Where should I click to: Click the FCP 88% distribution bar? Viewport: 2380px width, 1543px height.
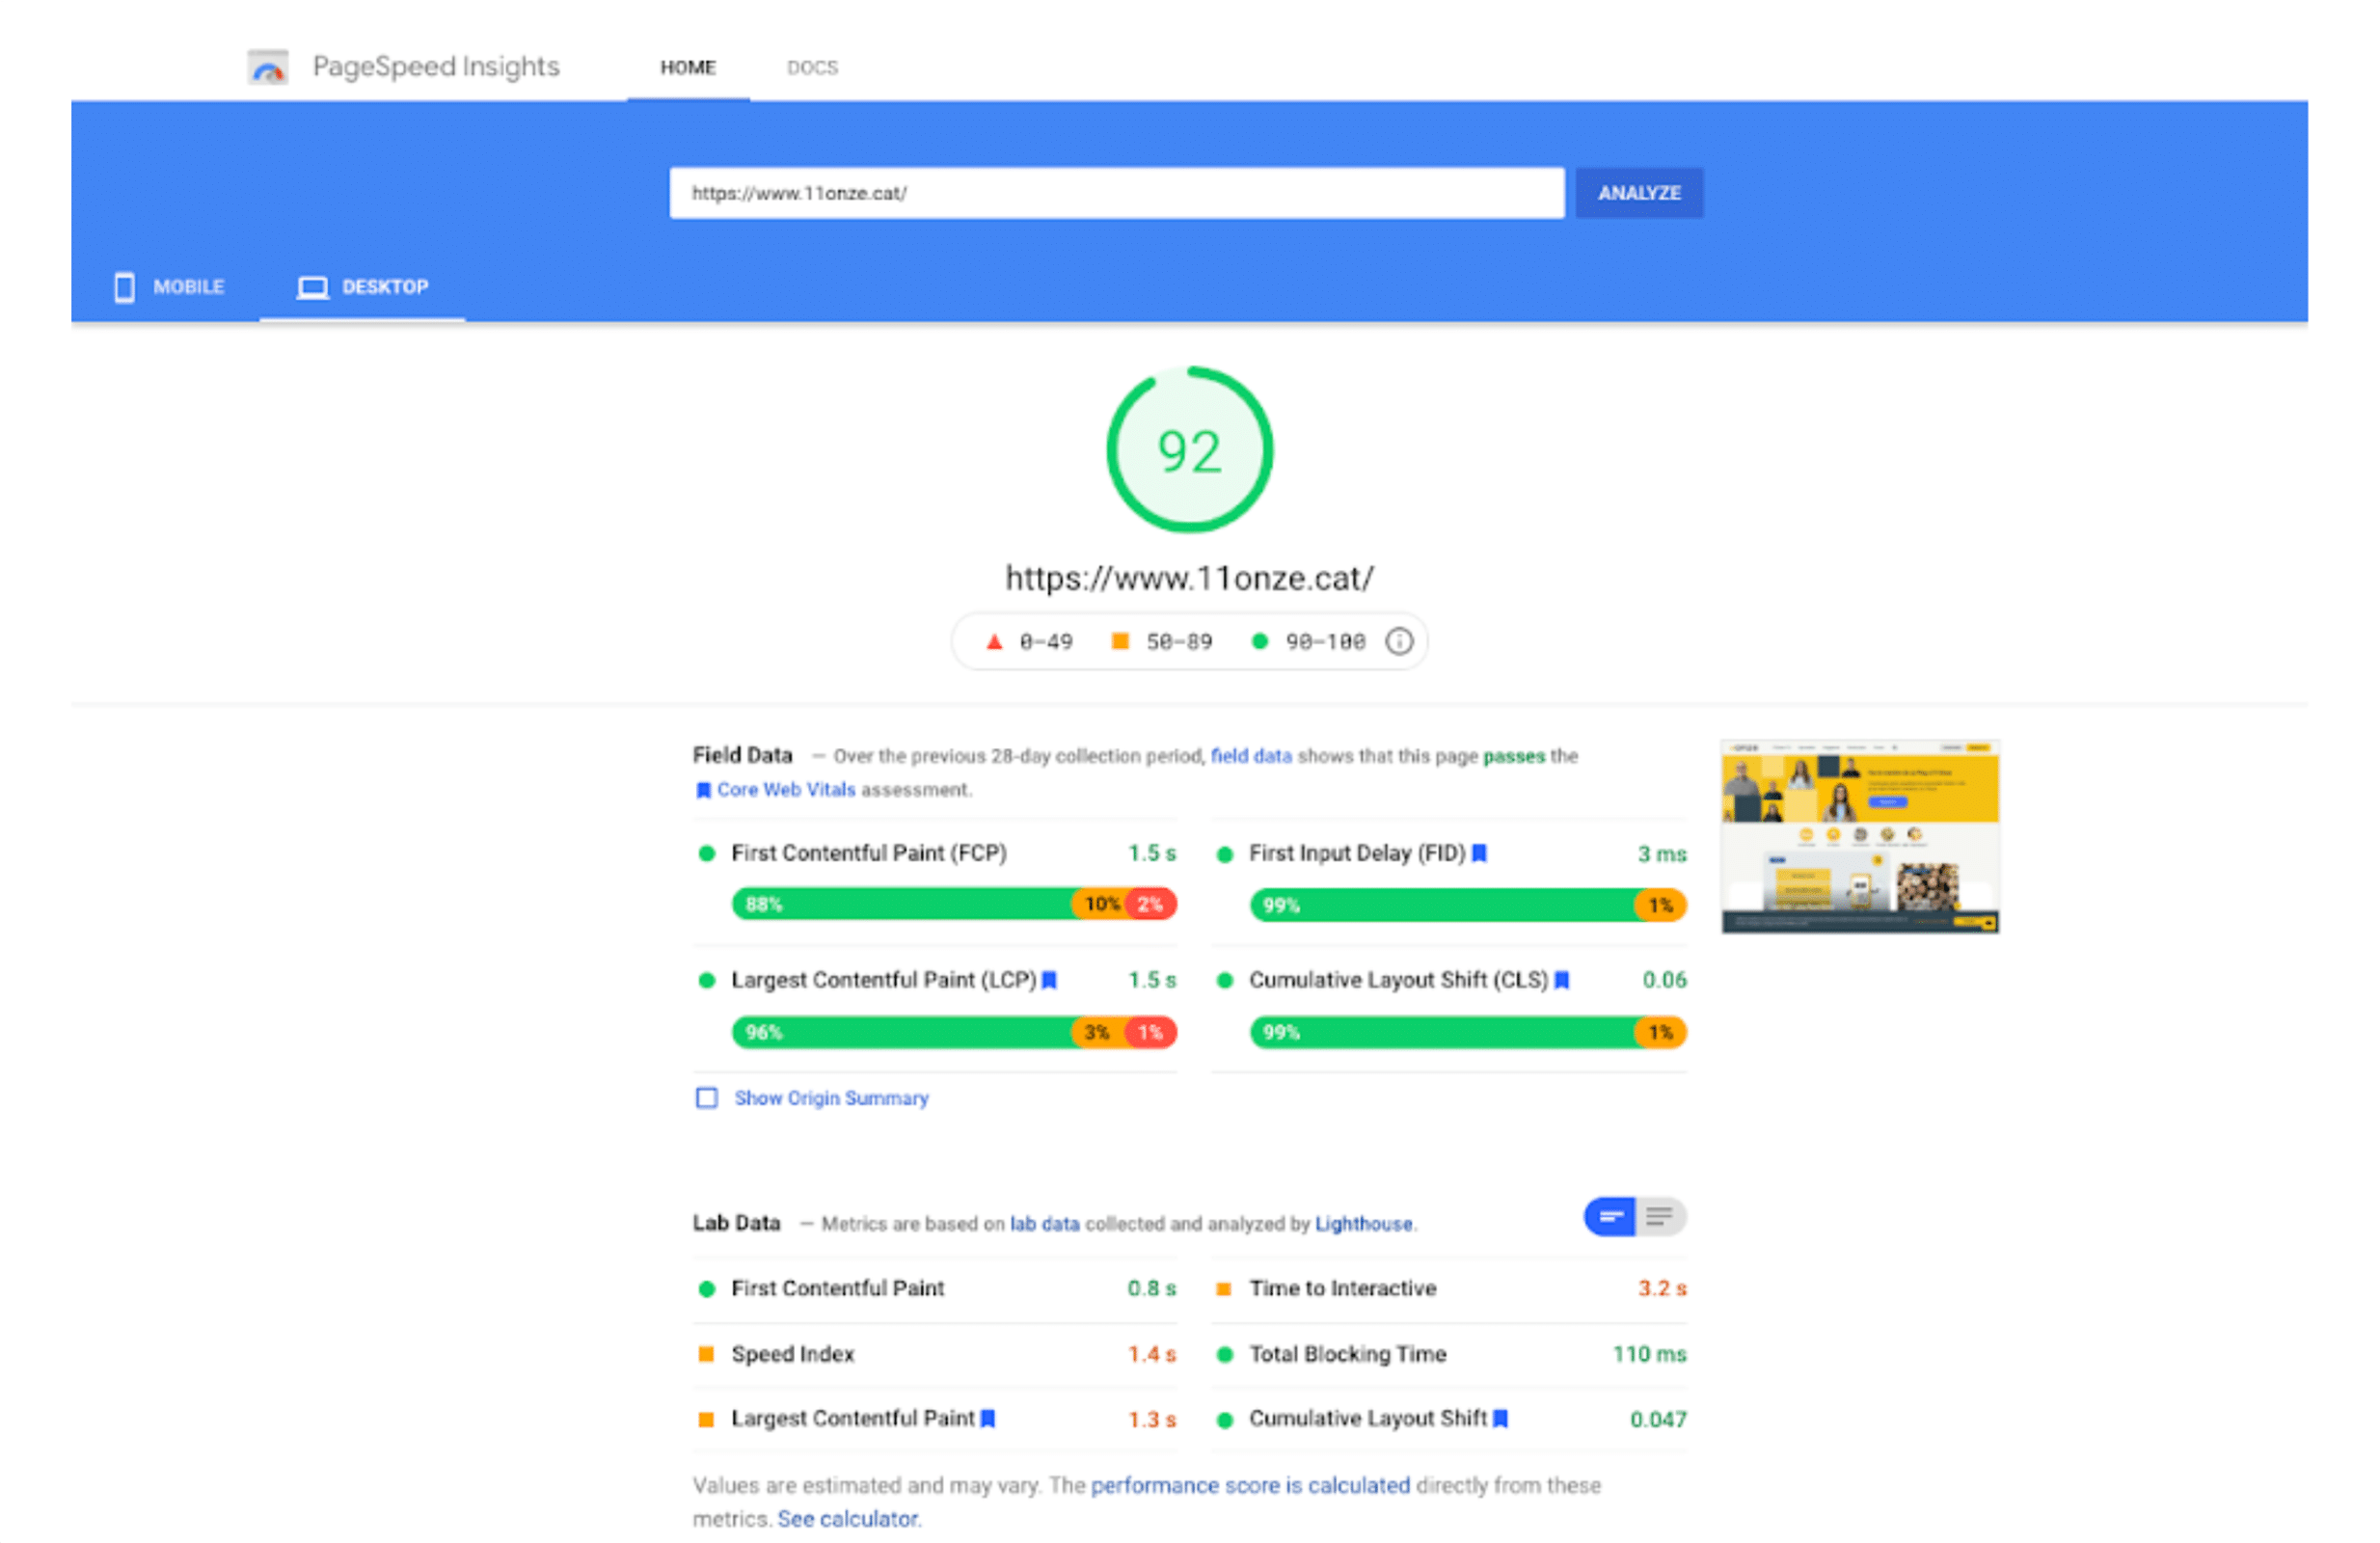[900, 904]
